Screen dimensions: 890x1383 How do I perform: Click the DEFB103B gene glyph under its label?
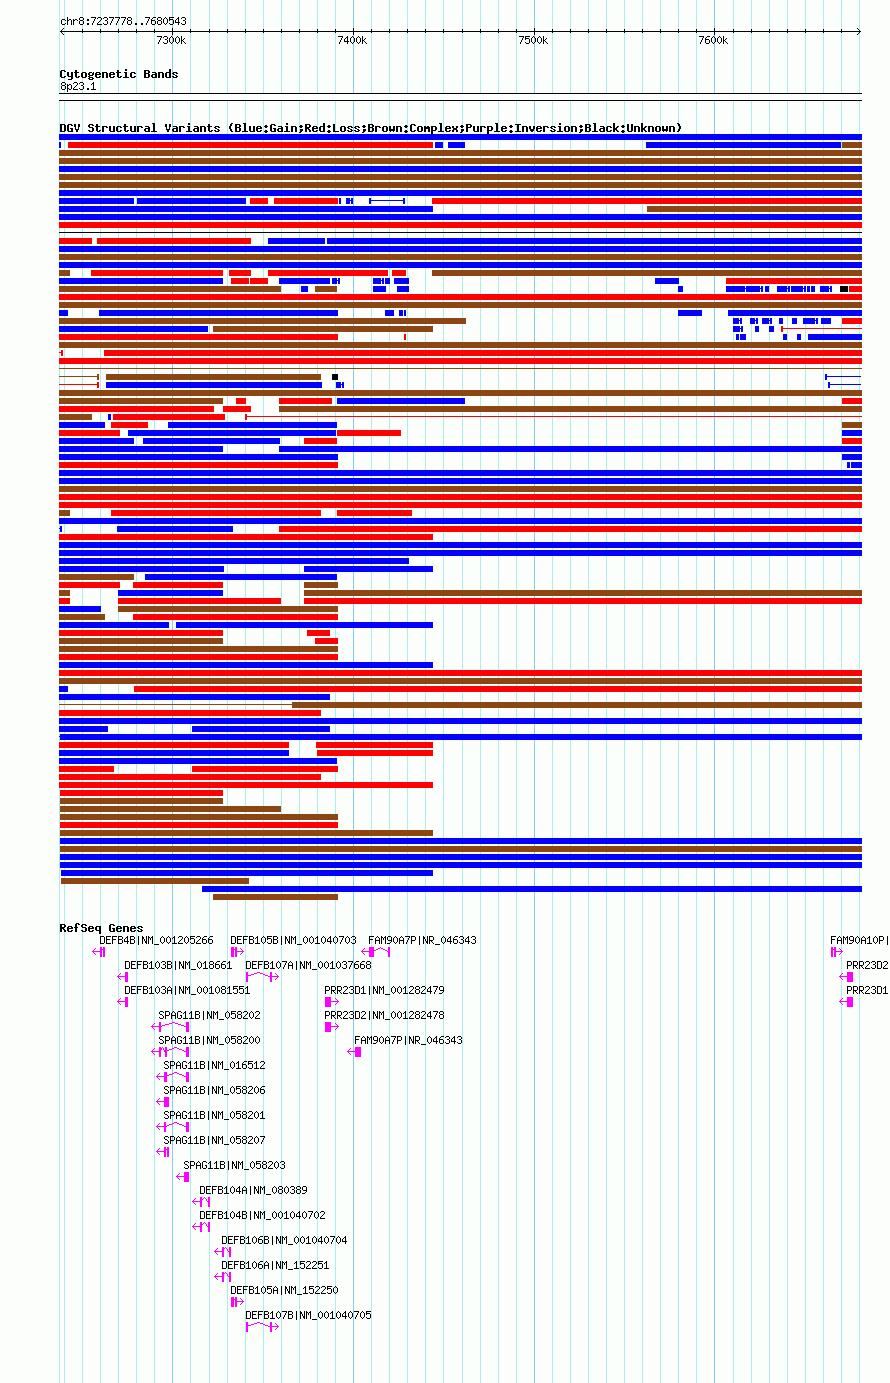[123, 977]
